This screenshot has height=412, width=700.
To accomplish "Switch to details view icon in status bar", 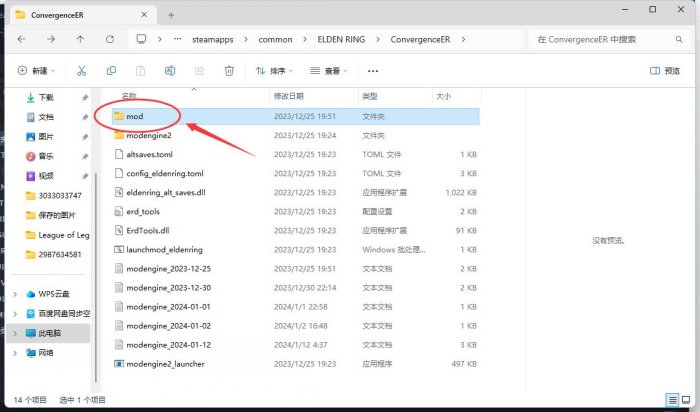I will click(x=672, y=400).
